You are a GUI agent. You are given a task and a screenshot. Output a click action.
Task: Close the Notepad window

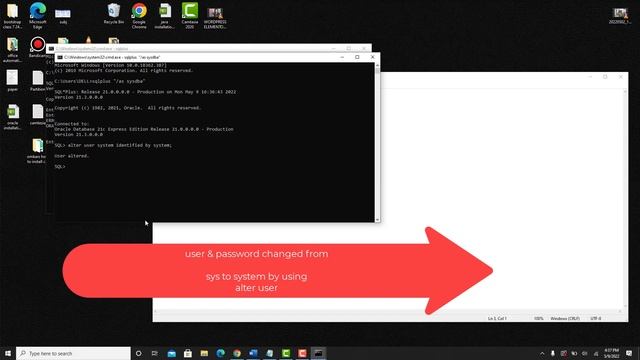620,77
